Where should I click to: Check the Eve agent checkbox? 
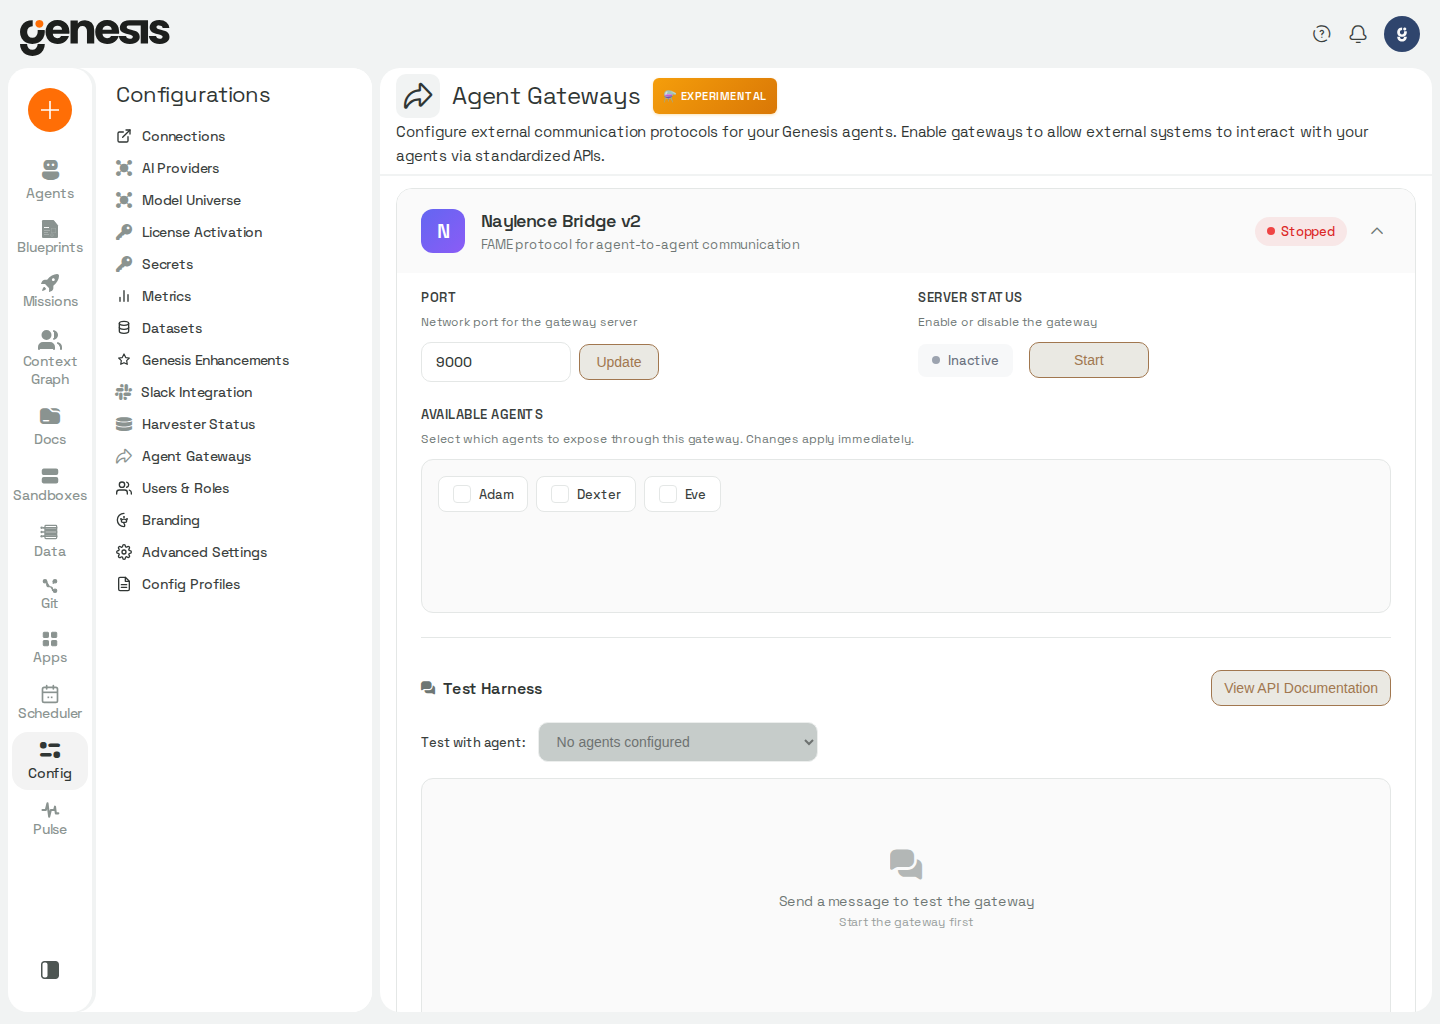tap(668, 494)
